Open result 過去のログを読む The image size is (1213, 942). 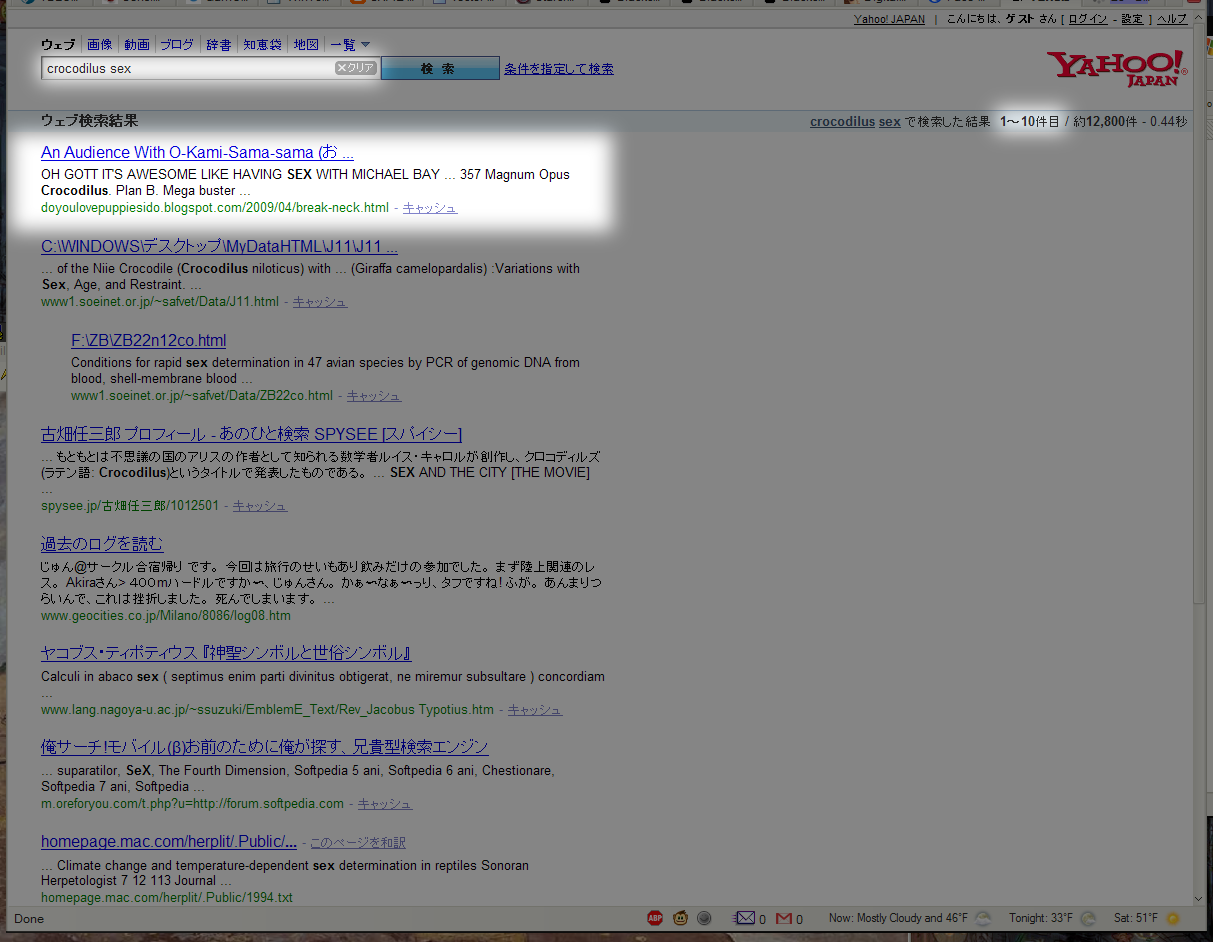[102, 544]
